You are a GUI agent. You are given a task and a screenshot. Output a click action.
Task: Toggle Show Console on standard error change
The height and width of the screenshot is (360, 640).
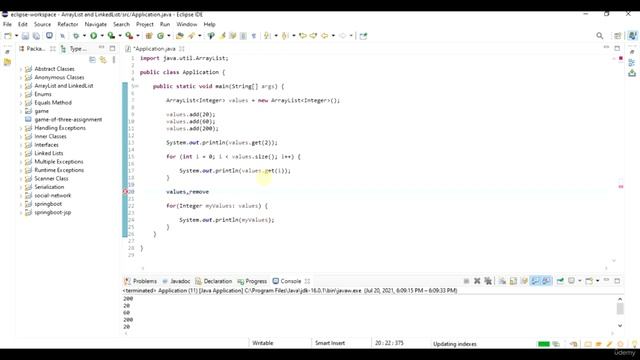(x=546, y=281)
